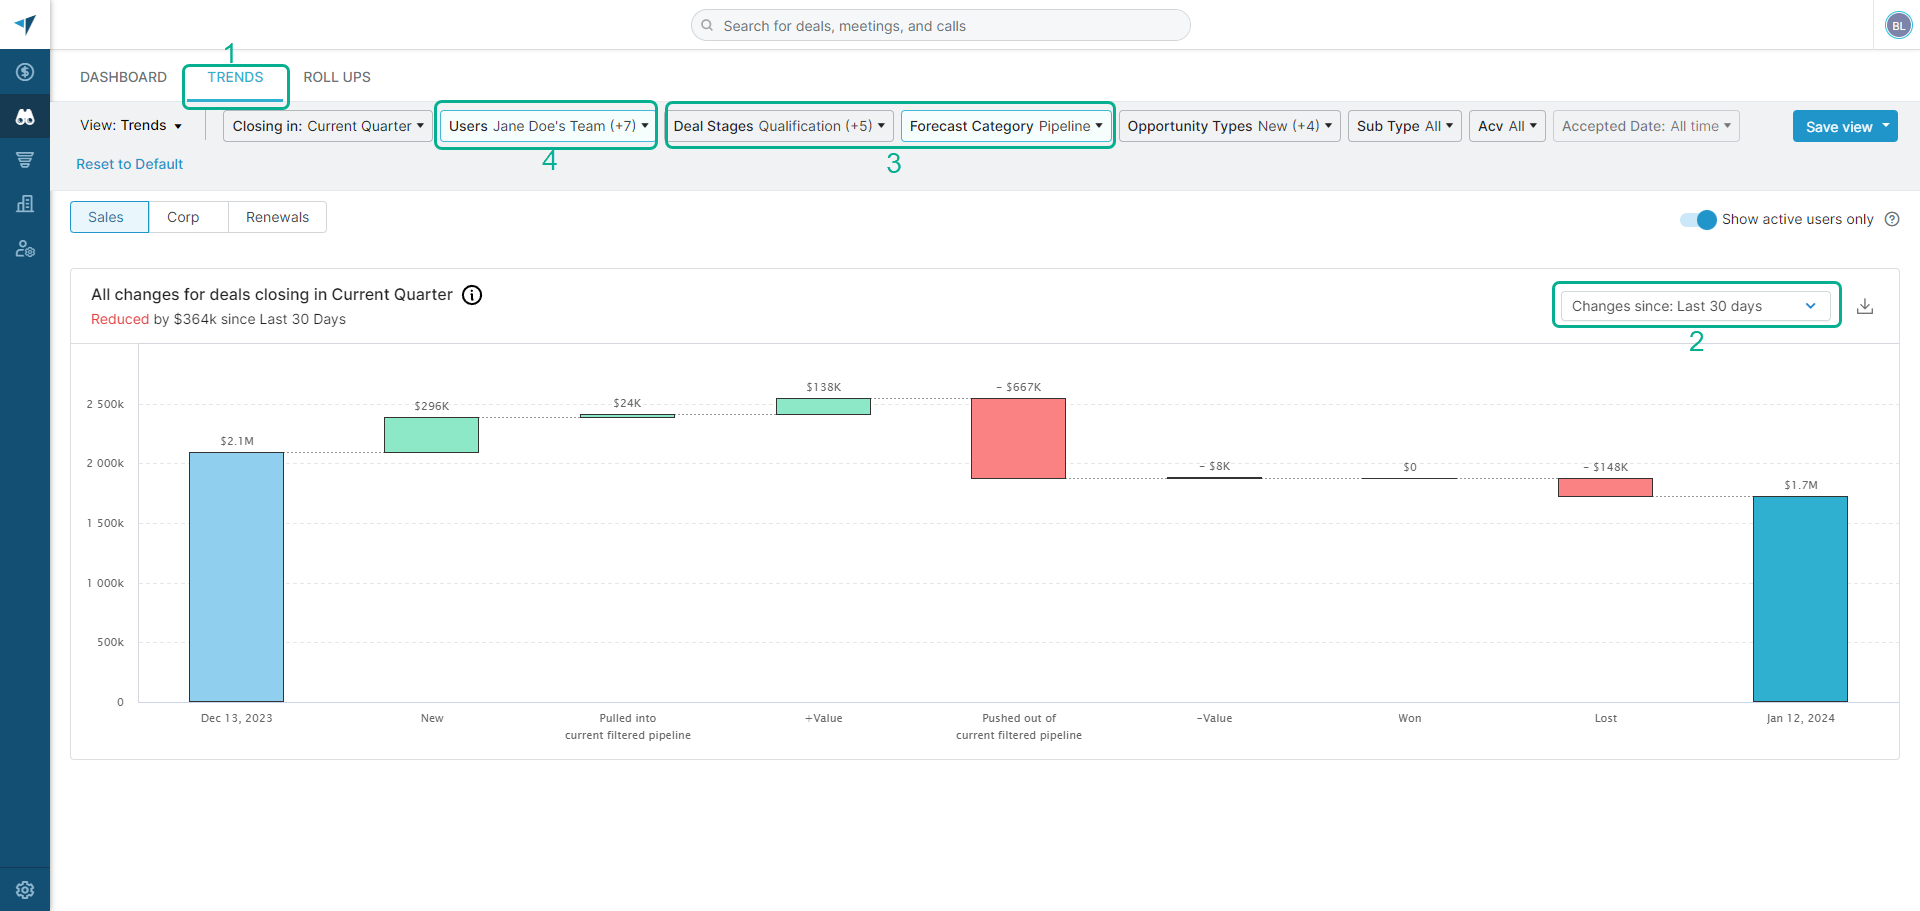Image resolution: width=1920 pixels, height=911 pixels.
Task: Open the dollar sign forecast sidebar icon
Action: (x=25, y=72)
